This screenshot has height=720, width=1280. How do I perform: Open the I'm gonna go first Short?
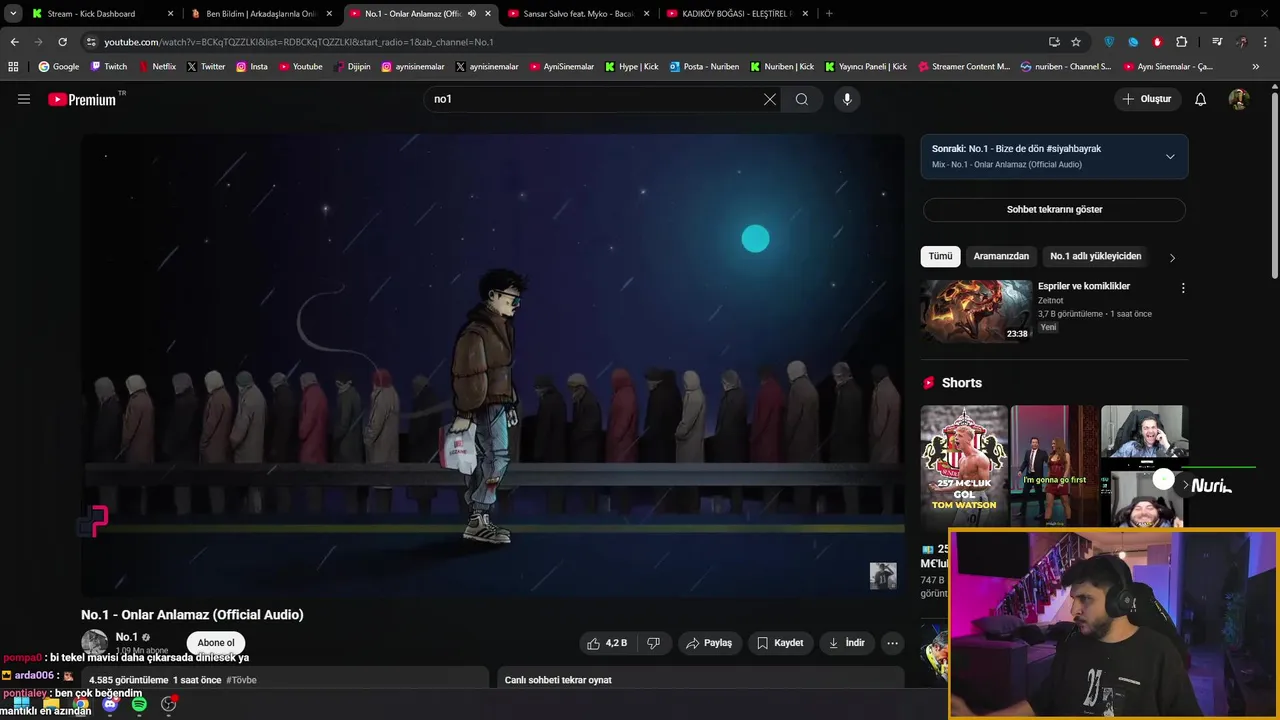point(1054,465)
